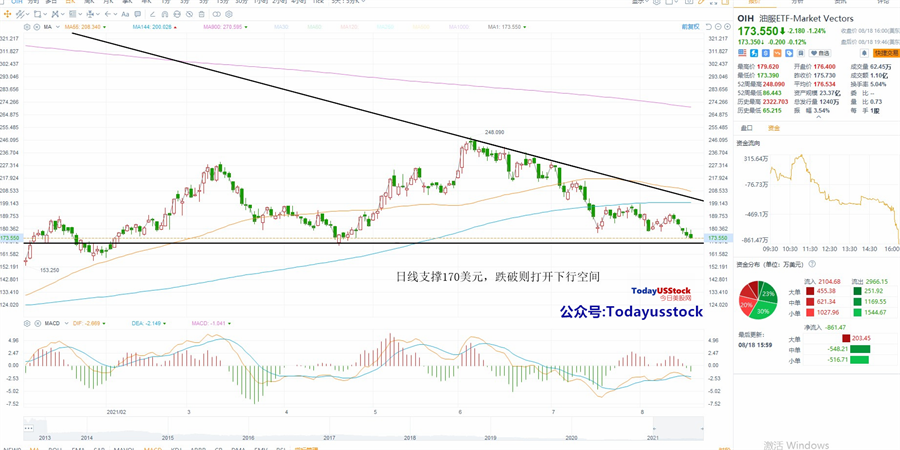This screenshot has height=450, width=900.
Task: Select the magnet snap drawing tool
Action: pyautogui.click(x=165, y=14)
